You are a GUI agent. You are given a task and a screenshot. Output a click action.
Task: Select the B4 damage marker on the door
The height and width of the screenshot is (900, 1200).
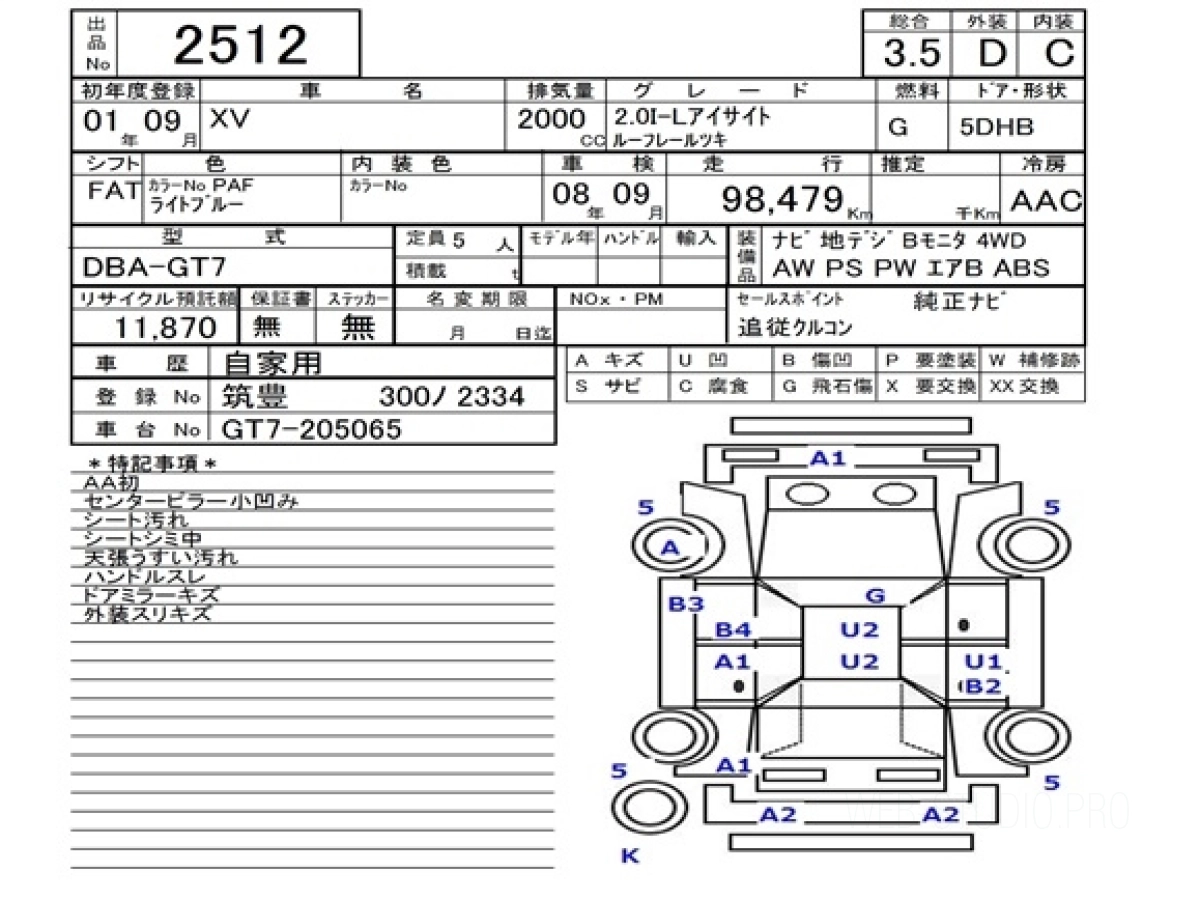(733, 630)
